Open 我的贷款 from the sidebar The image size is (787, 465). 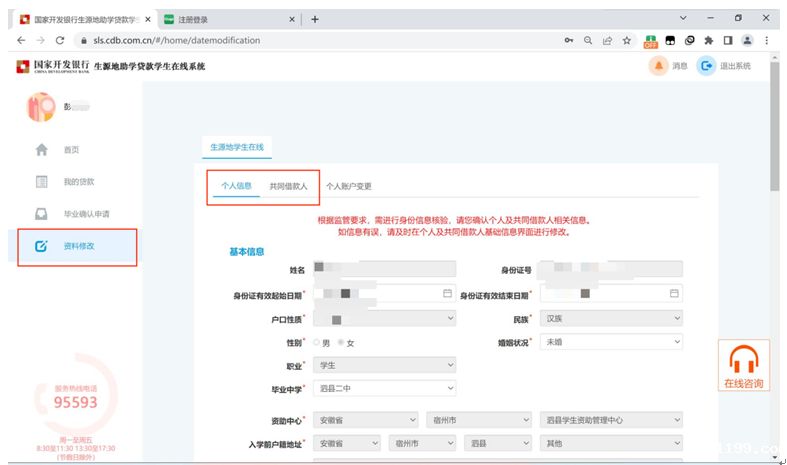click(42, 182)
